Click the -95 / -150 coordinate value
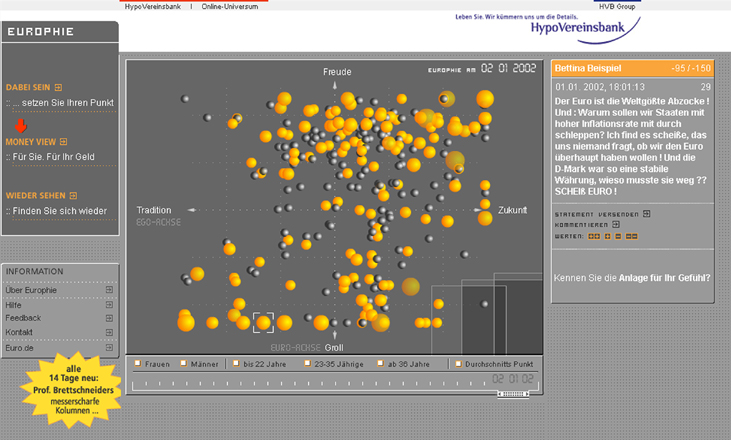This screenshot has height=440, width=731. pos(690,68)
